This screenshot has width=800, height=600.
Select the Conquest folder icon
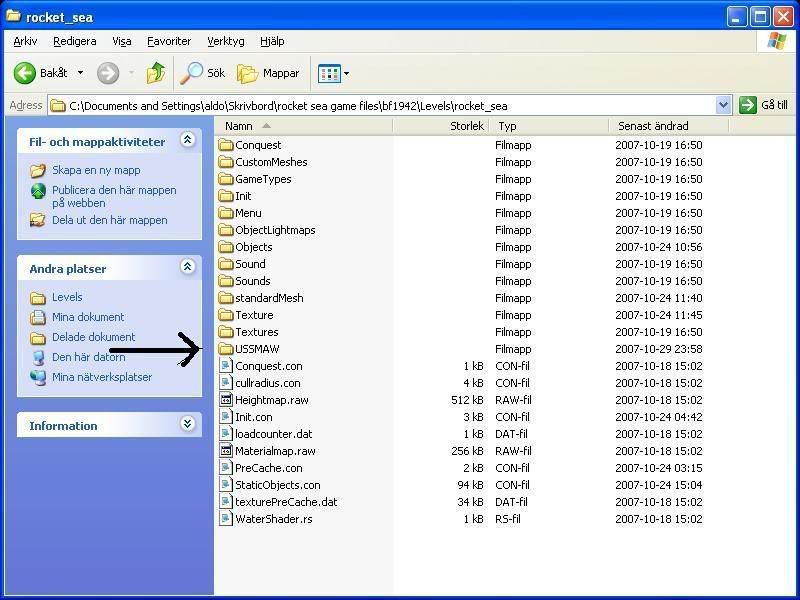226,145
